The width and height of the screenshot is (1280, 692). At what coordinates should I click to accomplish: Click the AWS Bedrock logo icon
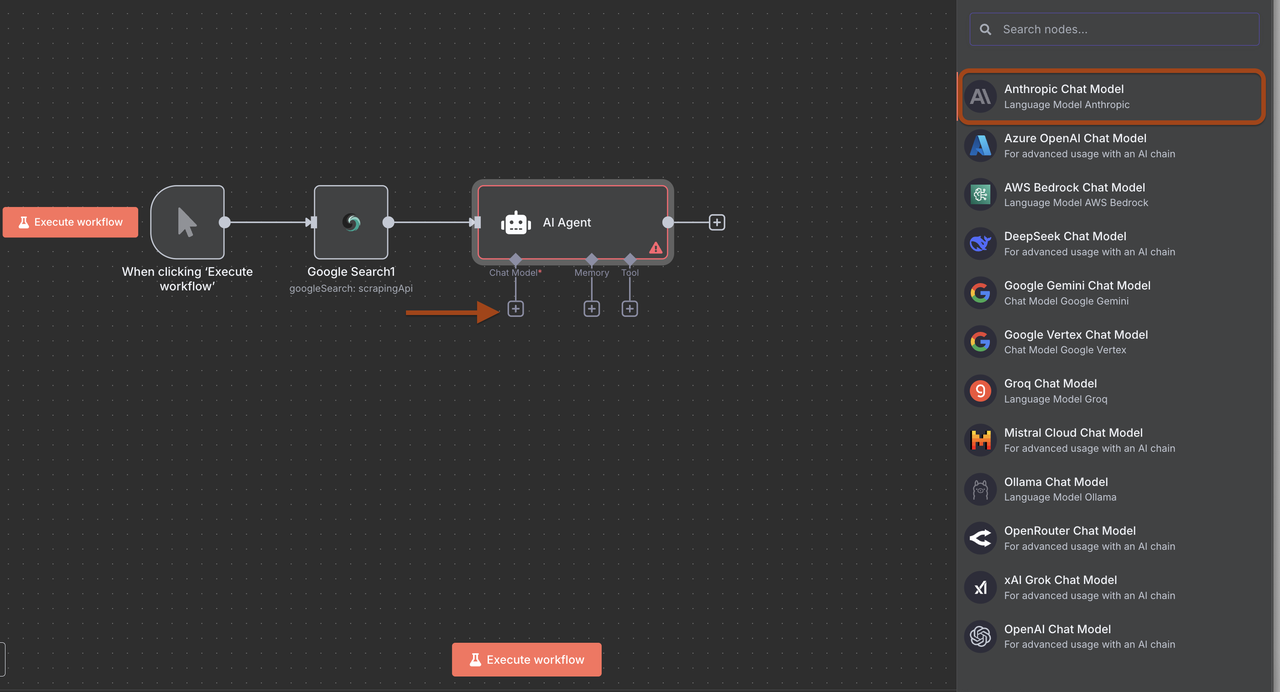pos(980,194)
